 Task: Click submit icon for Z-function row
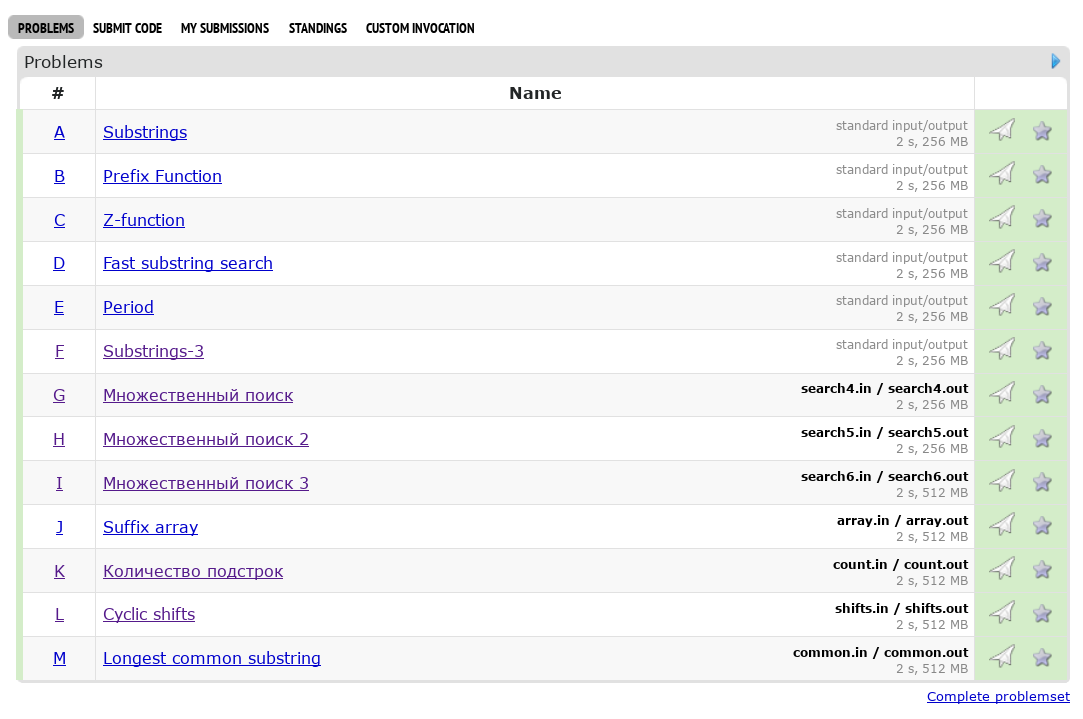(x=1001, y=218)
